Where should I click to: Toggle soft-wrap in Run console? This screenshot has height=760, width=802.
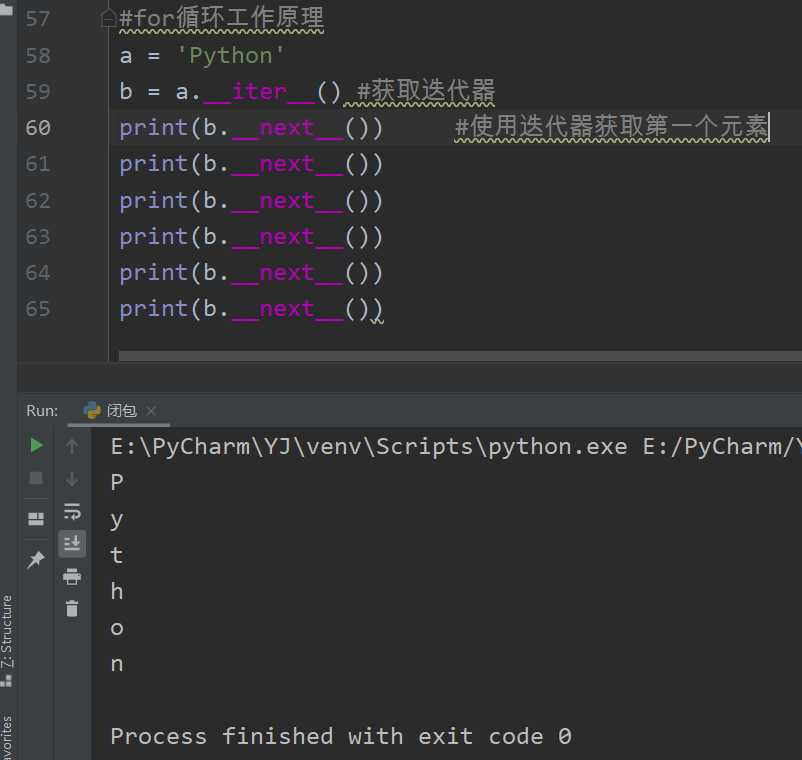point(72,511)
